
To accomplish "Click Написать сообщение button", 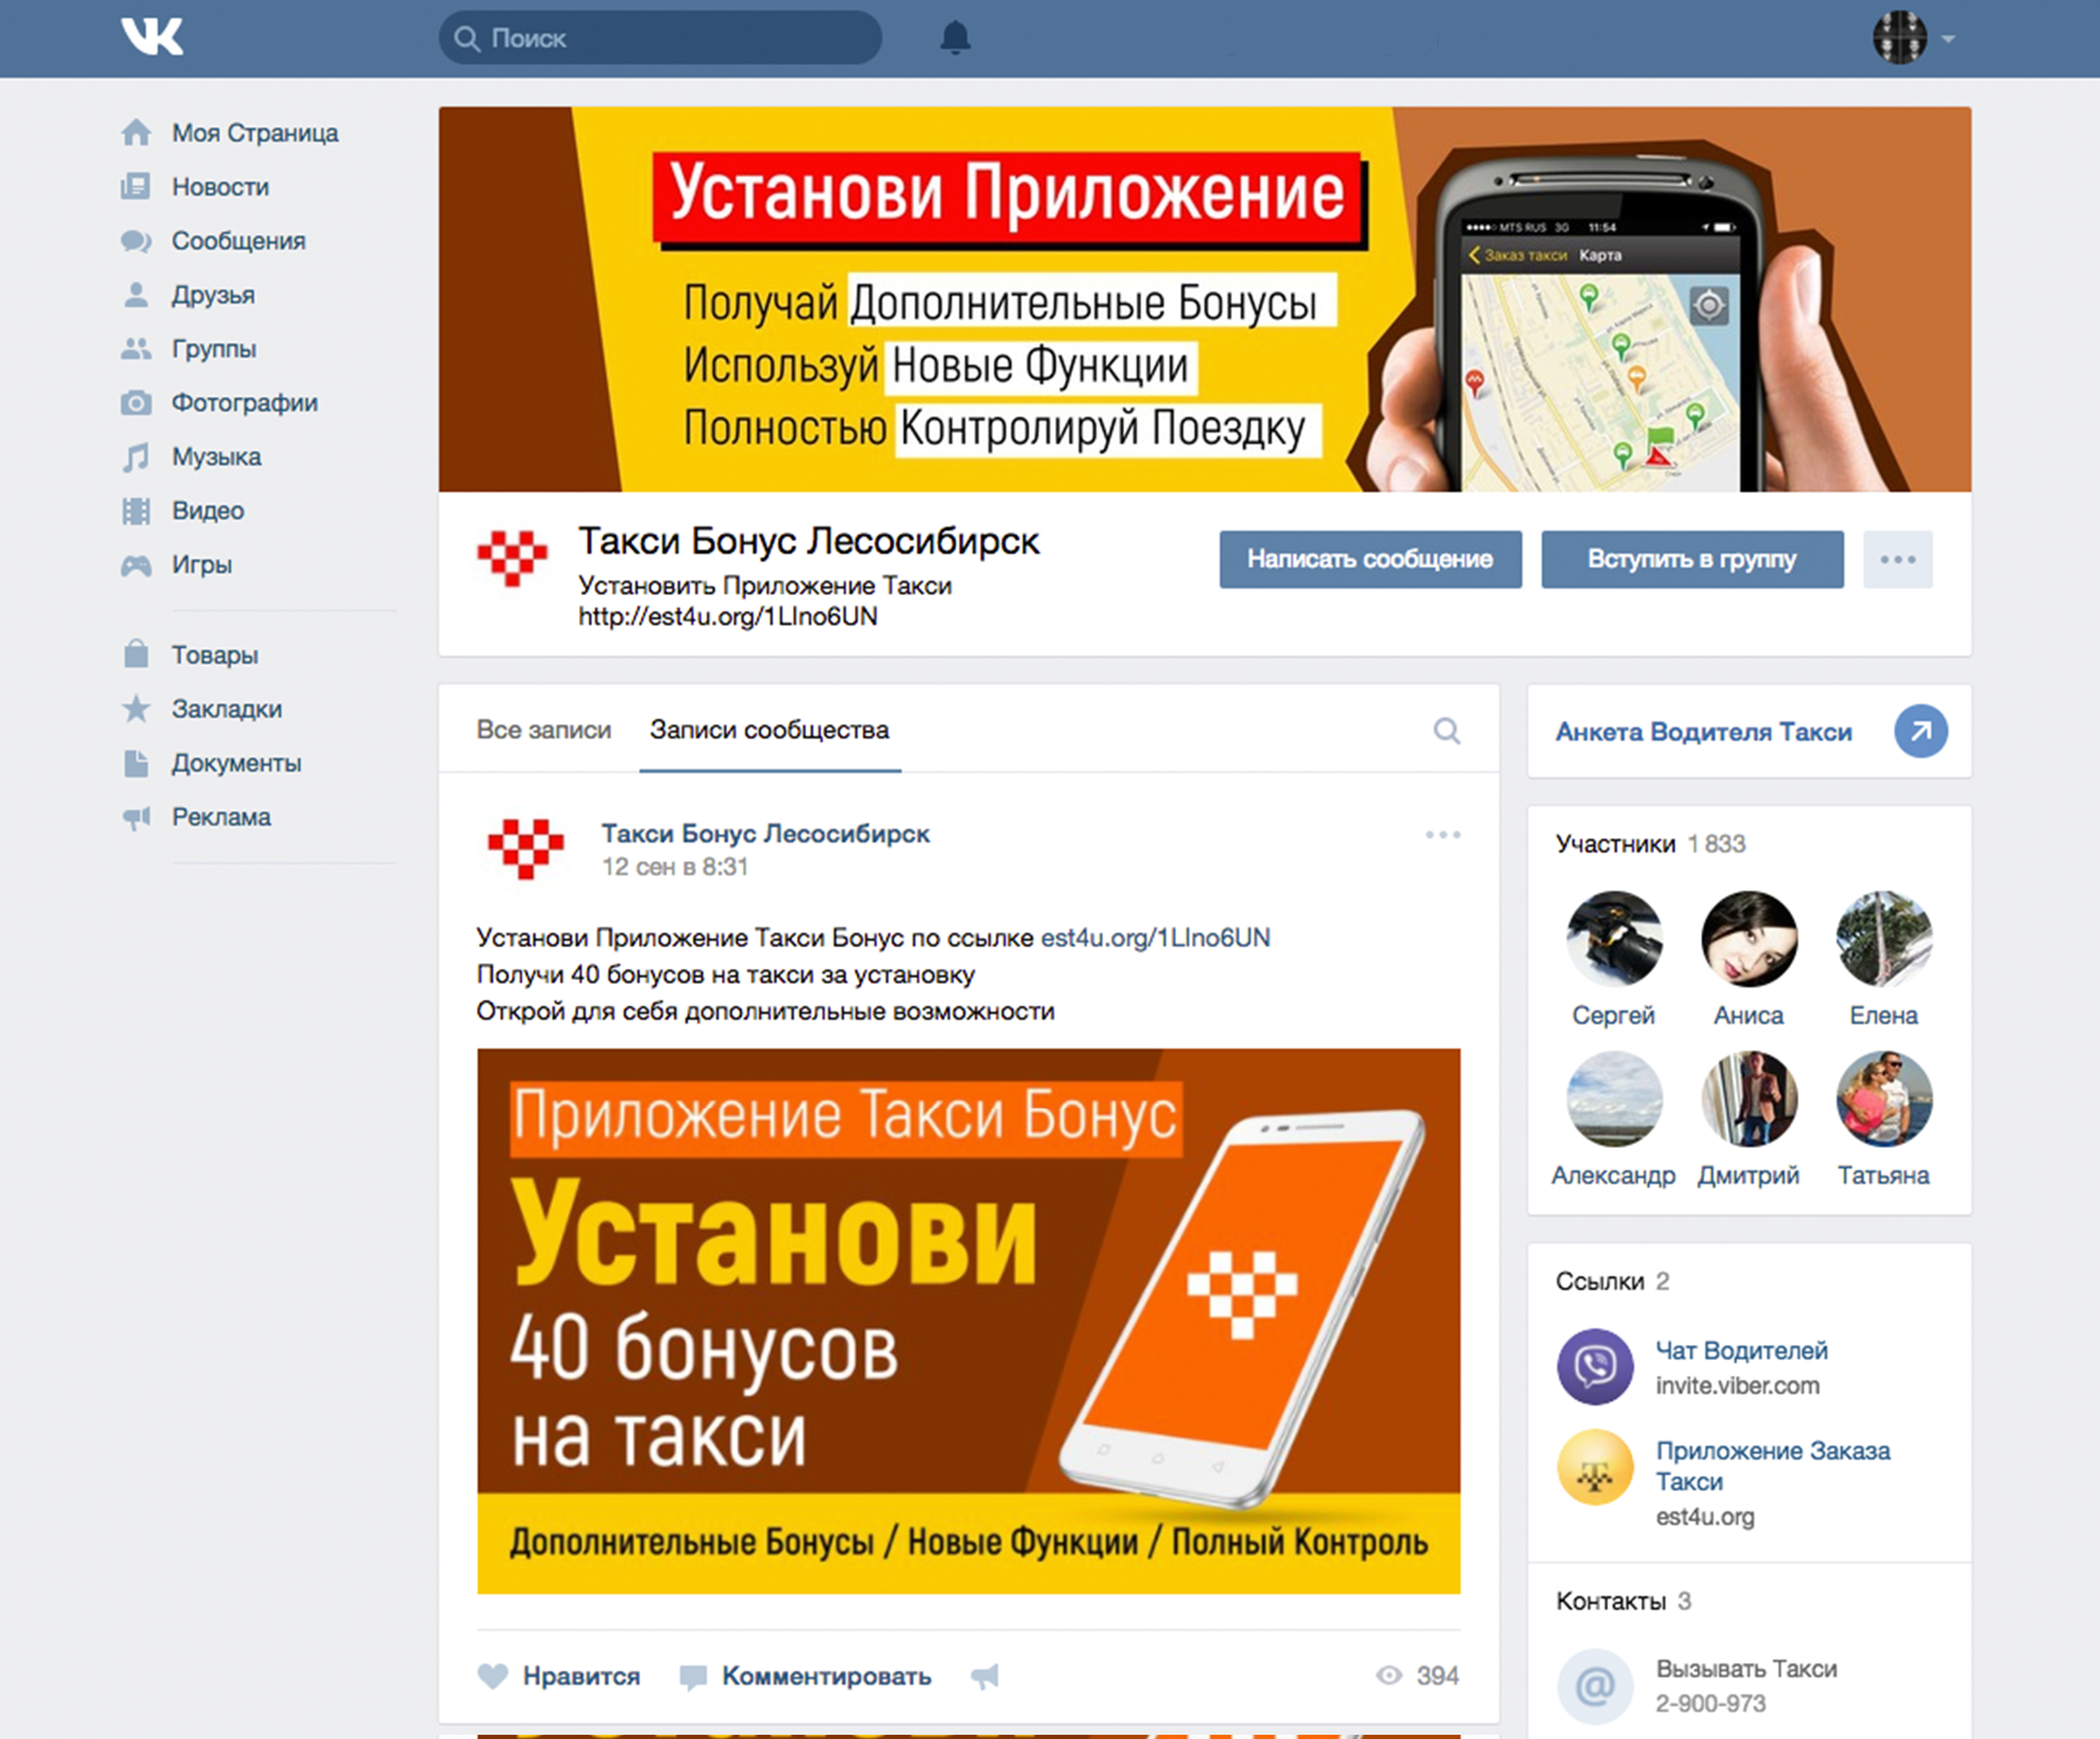I will (1370, 559).
